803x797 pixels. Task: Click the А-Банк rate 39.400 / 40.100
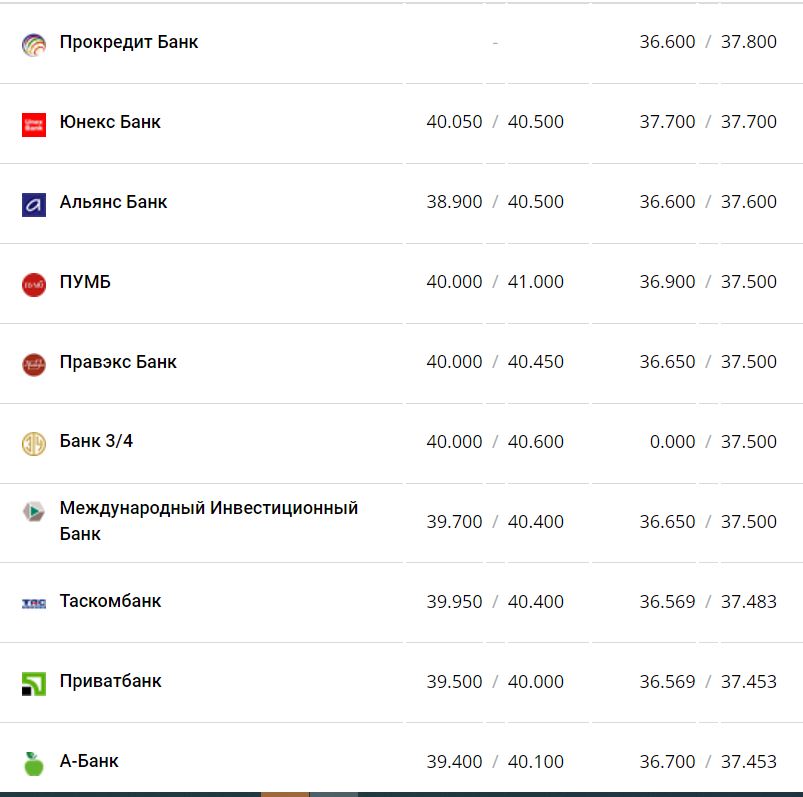[x=494, y=762]
